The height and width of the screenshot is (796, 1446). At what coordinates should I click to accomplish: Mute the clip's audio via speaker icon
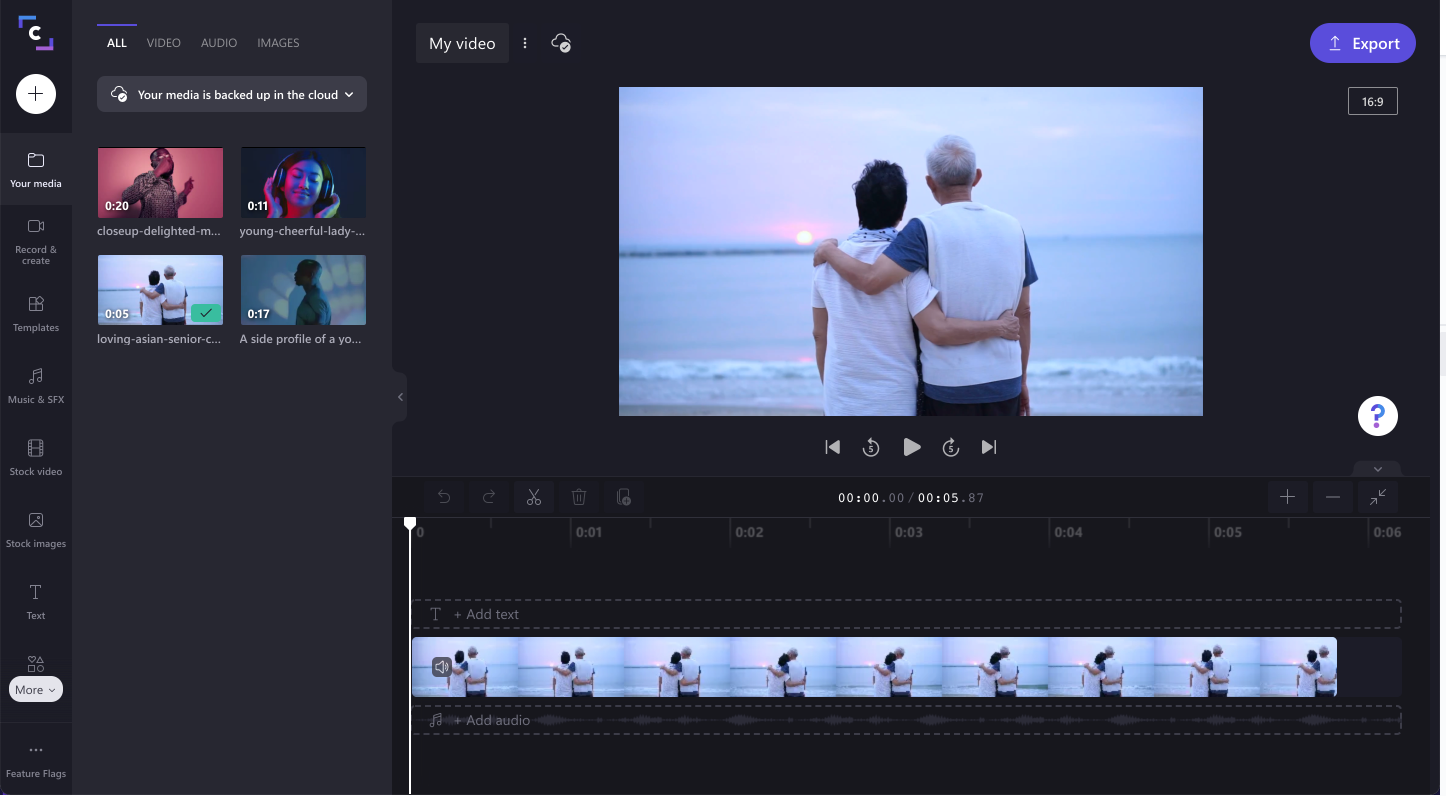click(x=441, y=666)
